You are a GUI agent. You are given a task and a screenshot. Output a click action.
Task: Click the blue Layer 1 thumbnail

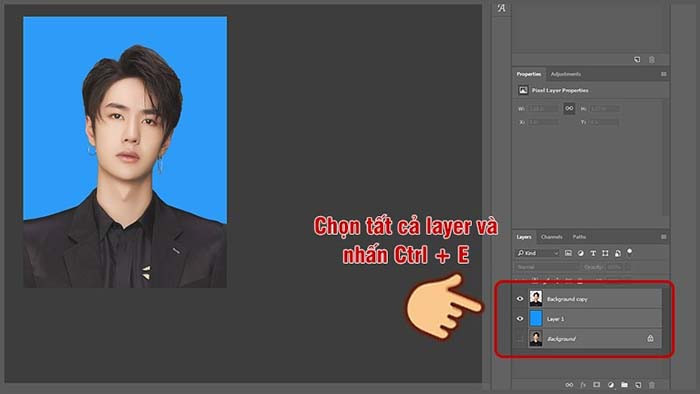[x=536, y=319]
